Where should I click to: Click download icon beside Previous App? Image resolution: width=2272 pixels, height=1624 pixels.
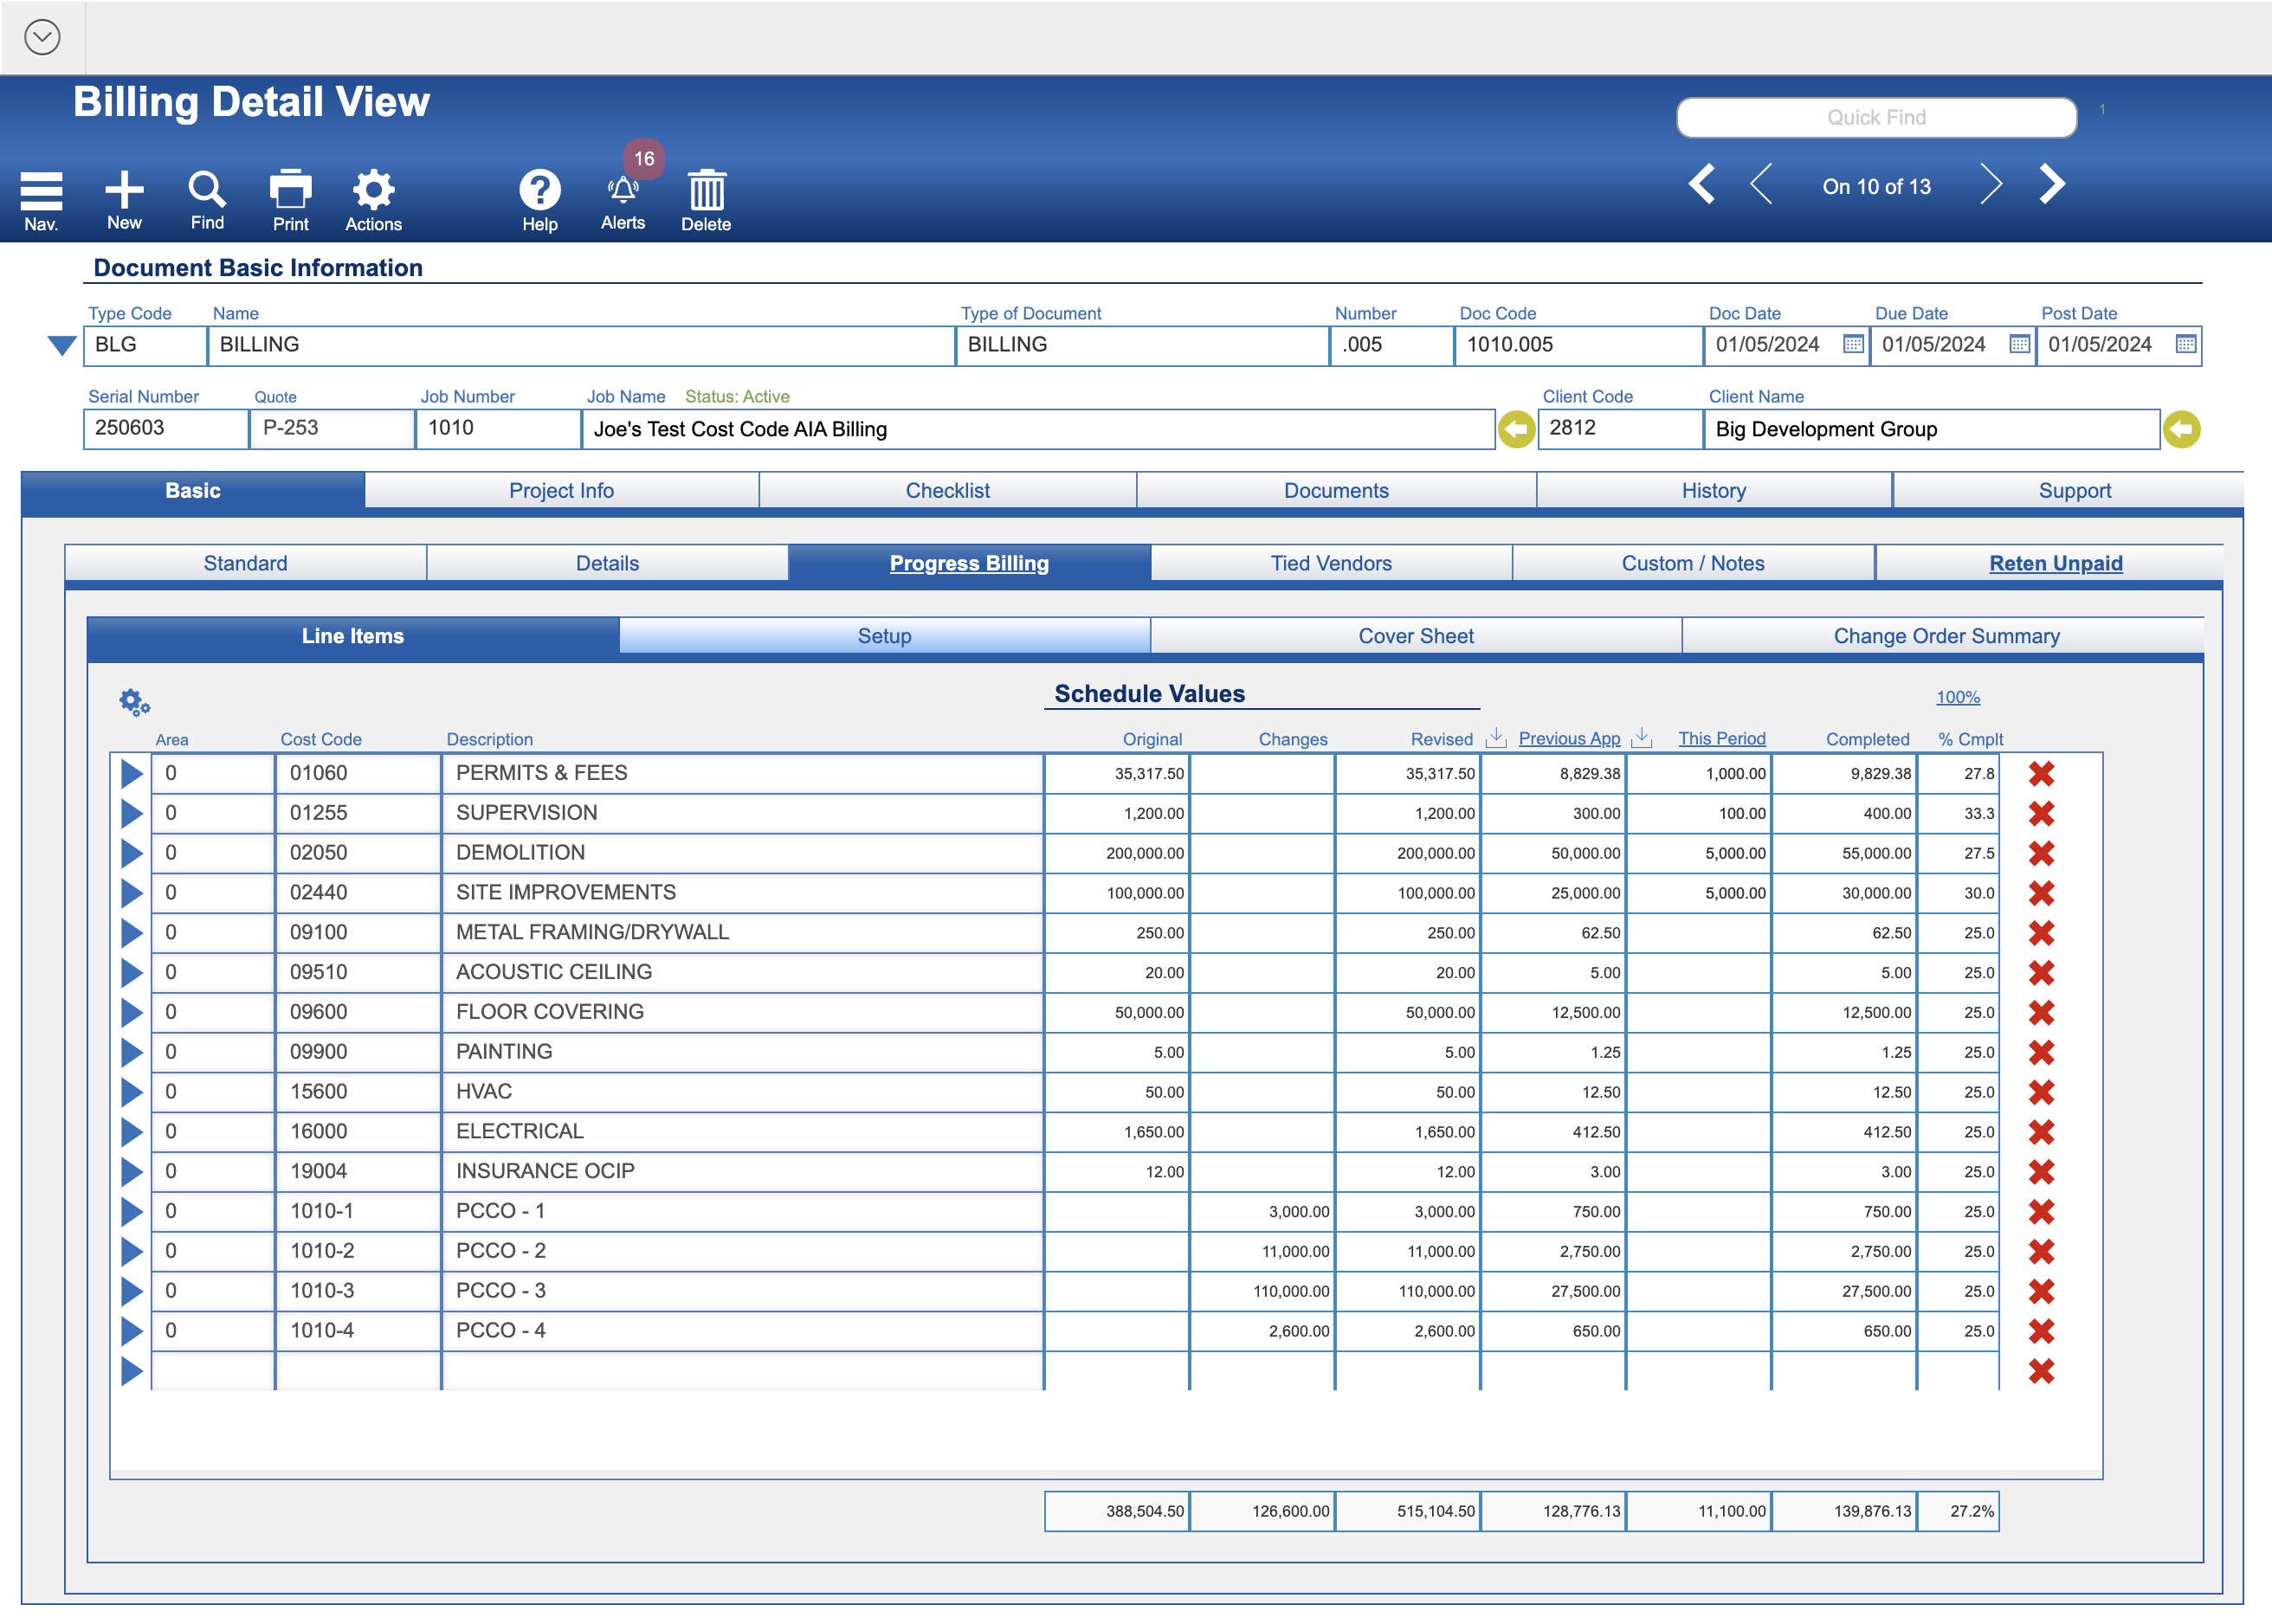pyautogui.click(x=1641, y=738)
